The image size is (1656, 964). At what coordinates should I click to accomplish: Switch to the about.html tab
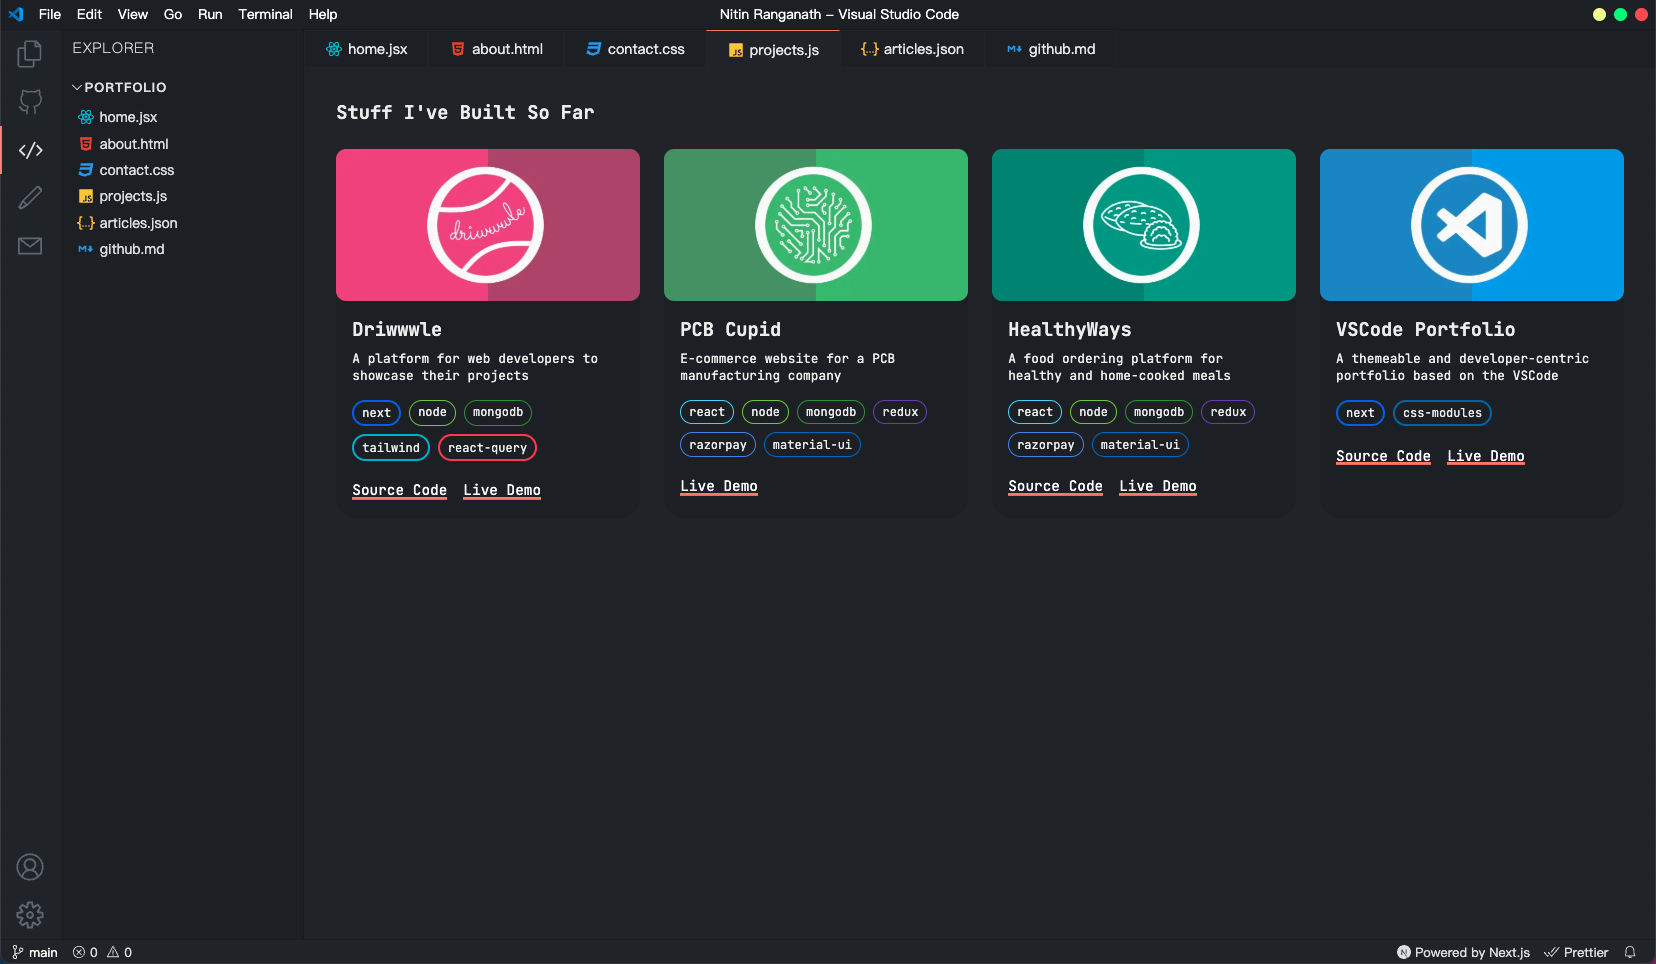point(497,49)
